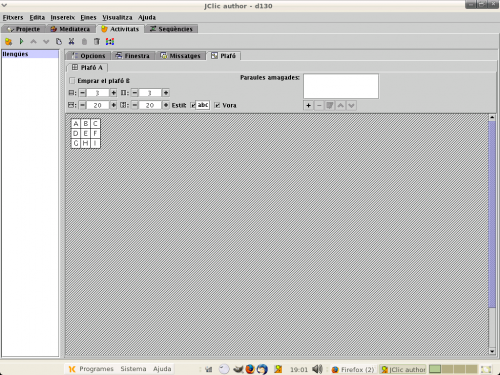Click the colorful grid tool icon

[x=110, y=41]
